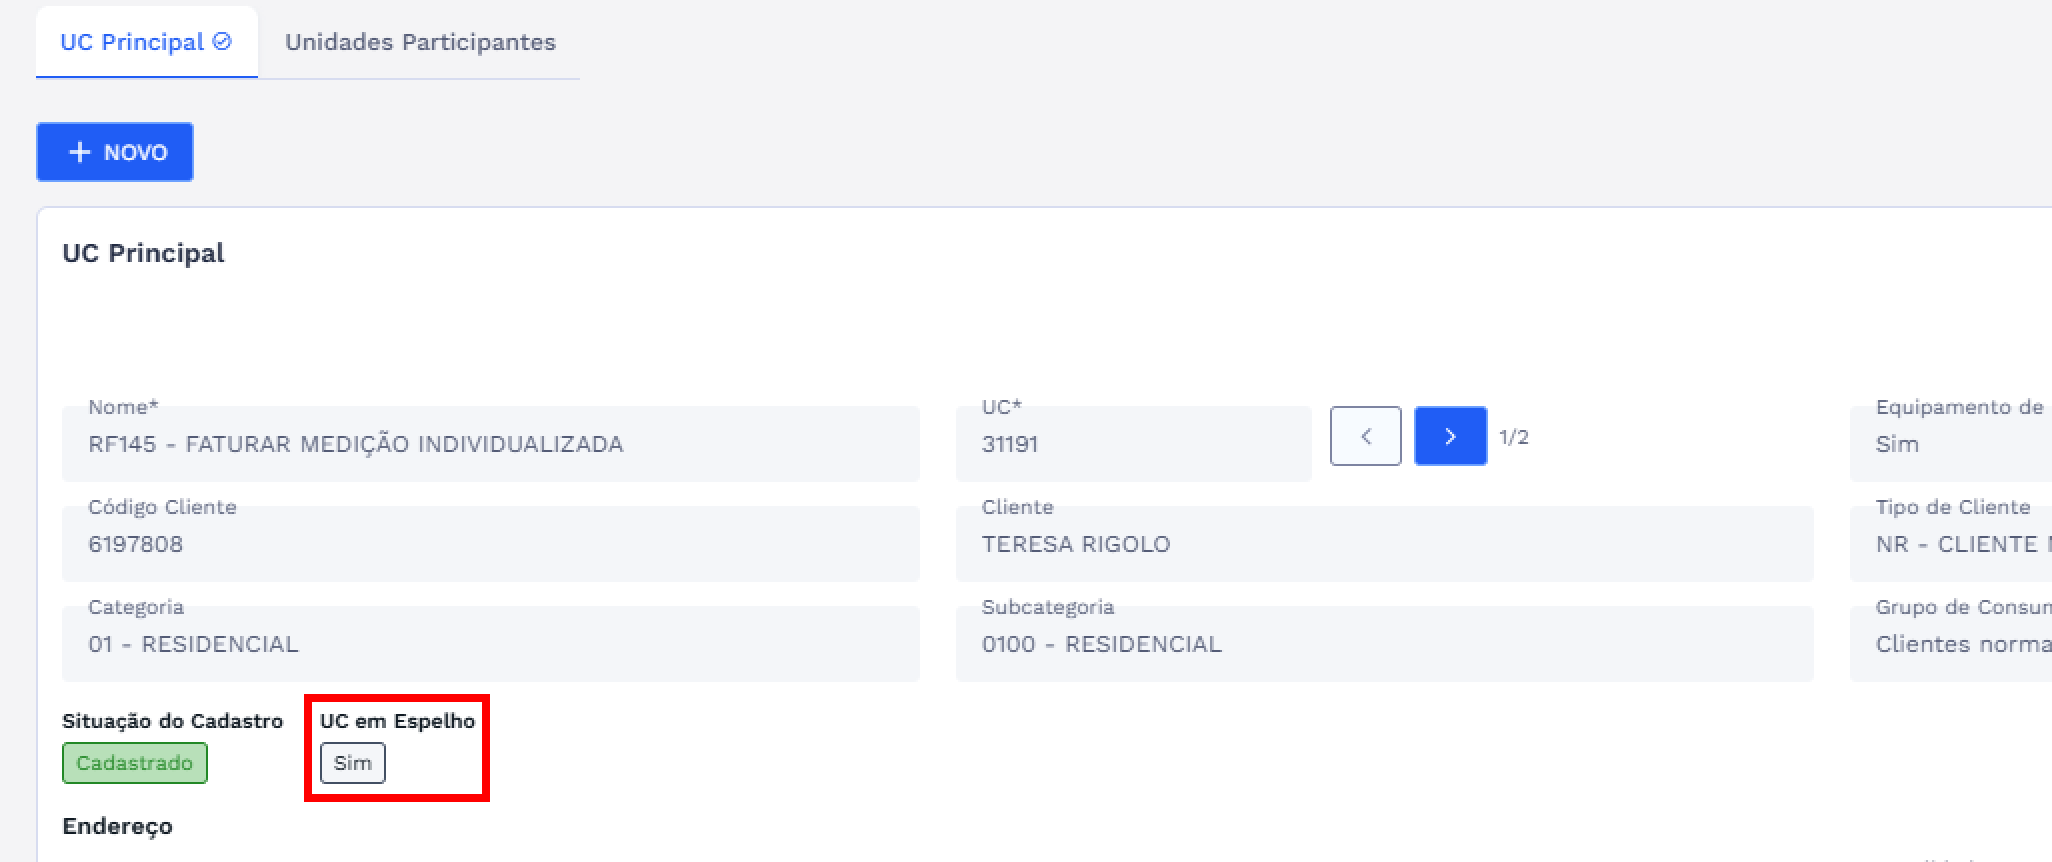Click the Nome field with RF145 text

(490, 444)
